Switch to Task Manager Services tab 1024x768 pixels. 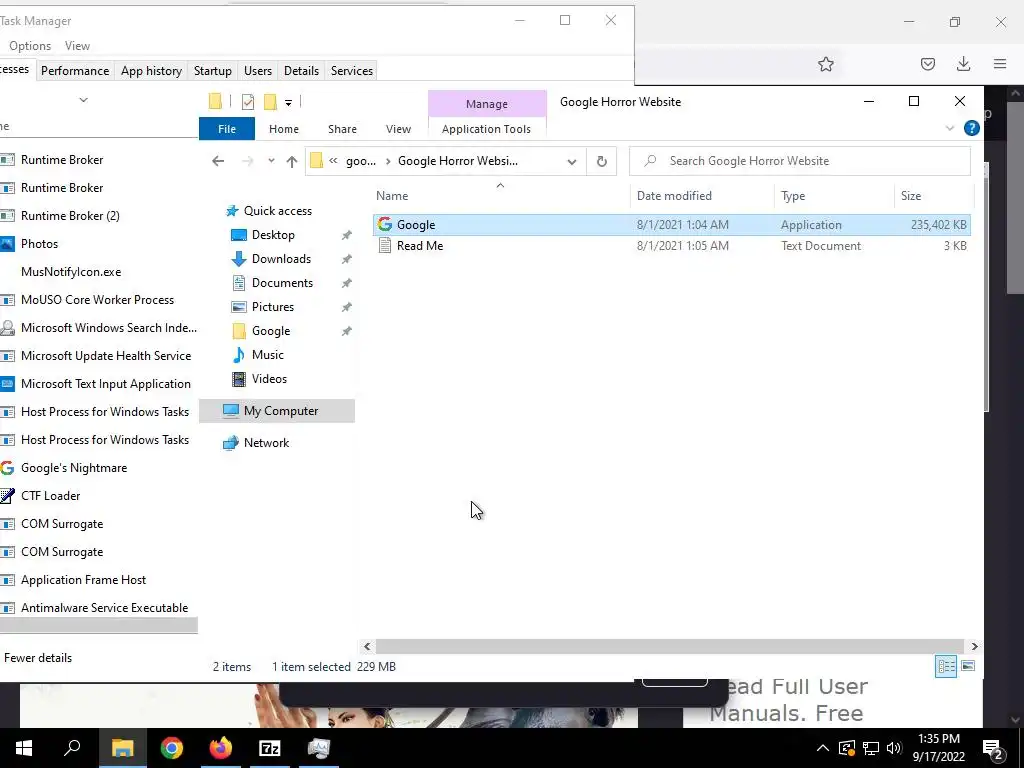point(351,71)
